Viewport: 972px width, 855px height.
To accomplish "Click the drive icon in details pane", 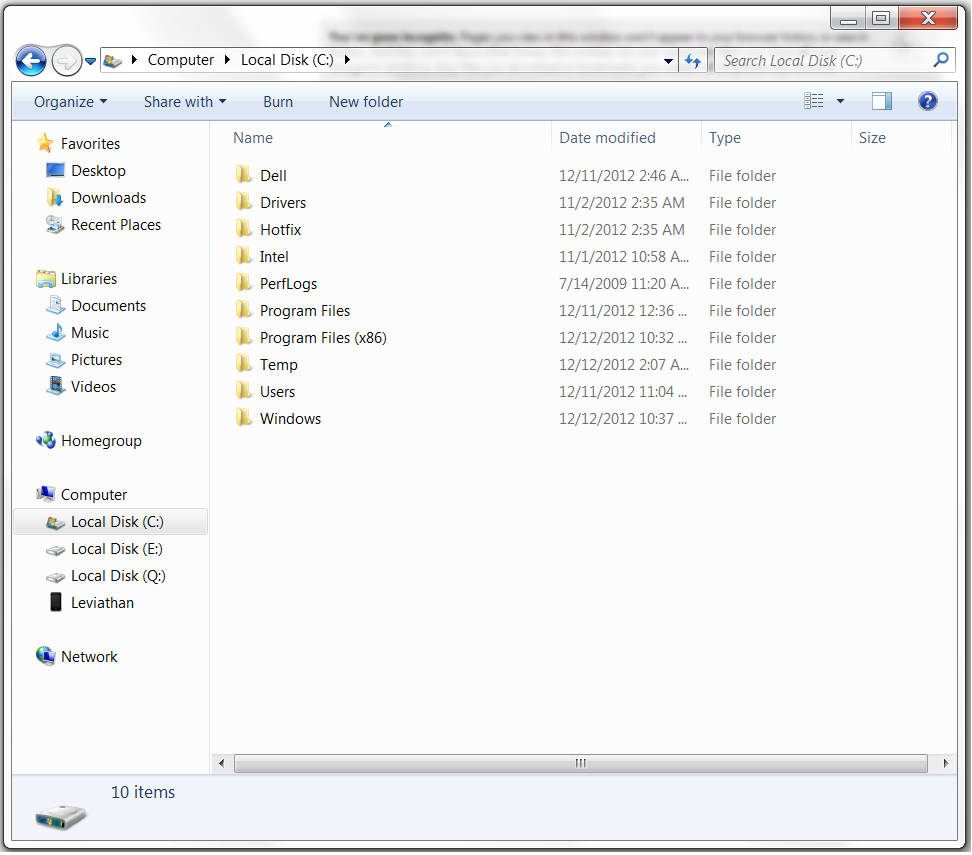I will click(60, 817).
